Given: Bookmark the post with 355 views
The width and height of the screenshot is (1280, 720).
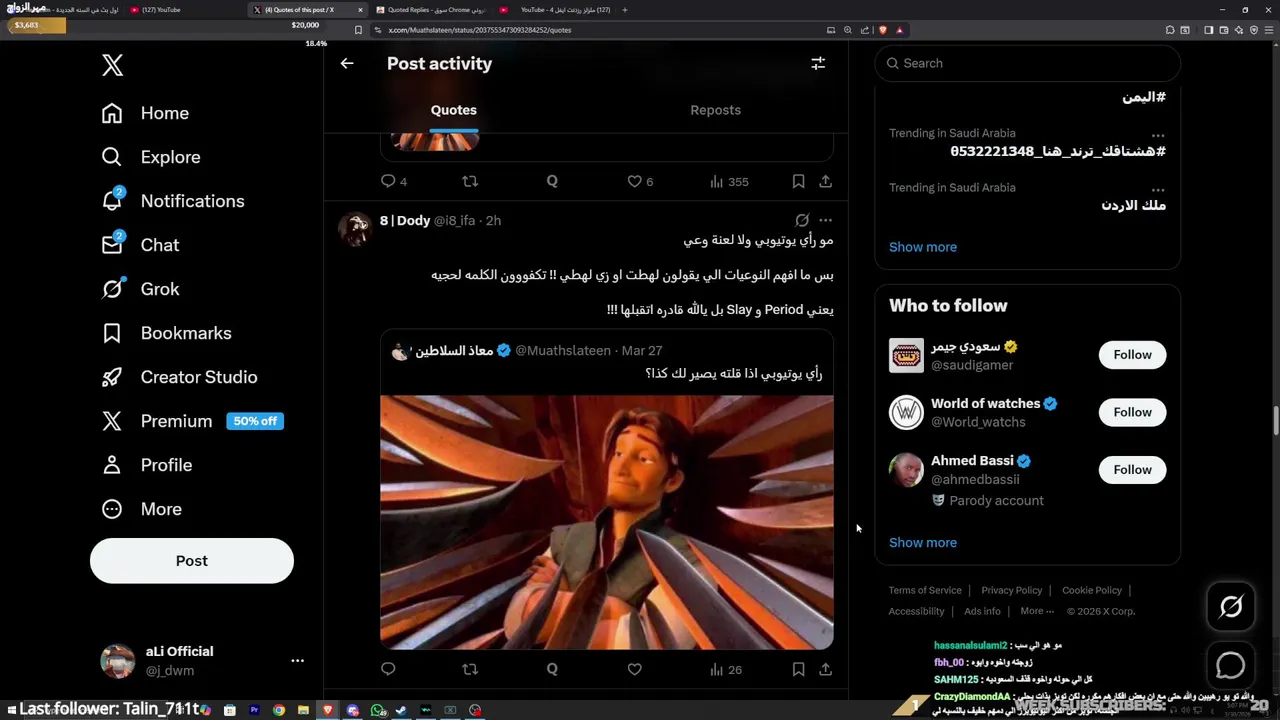Looking at the screenshot, I should click(x=798, y=181).
